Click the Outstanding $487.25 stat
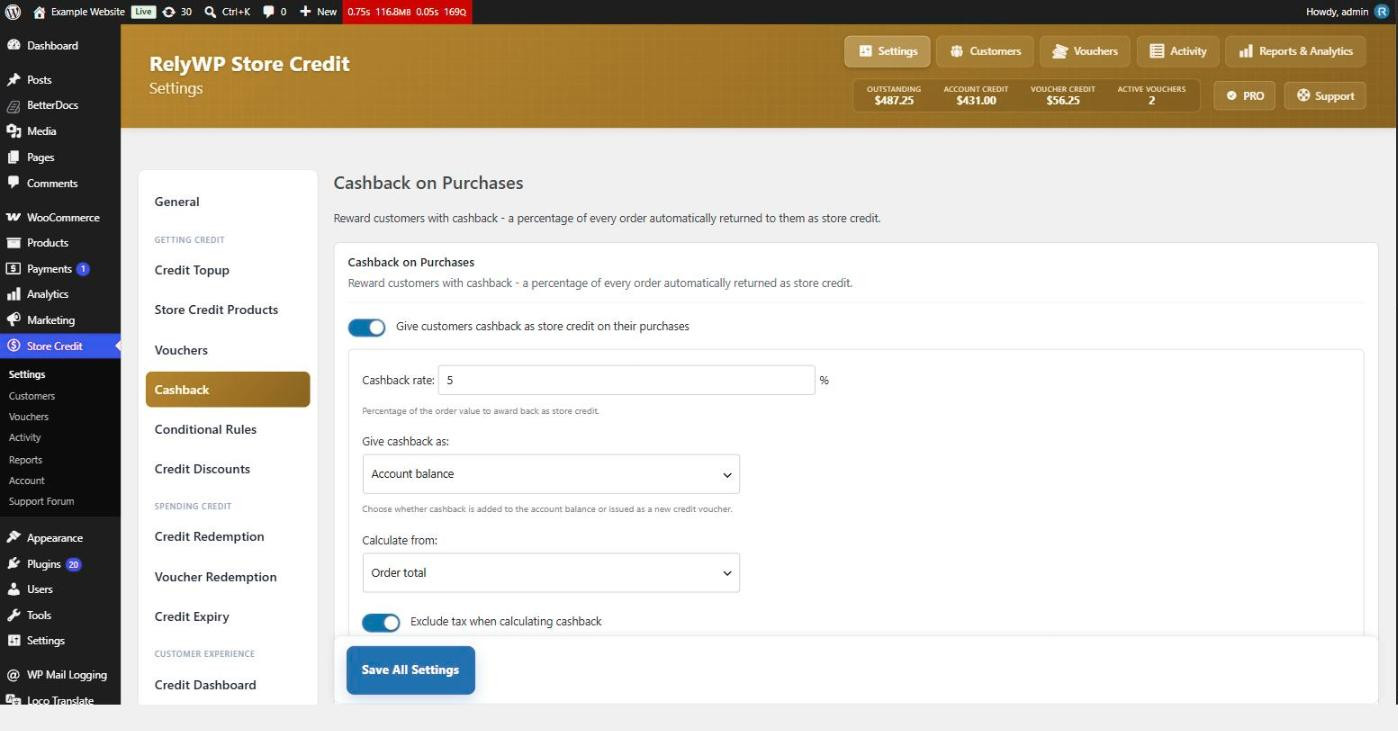Screen dimensions: 1398x731 point(894,95)
